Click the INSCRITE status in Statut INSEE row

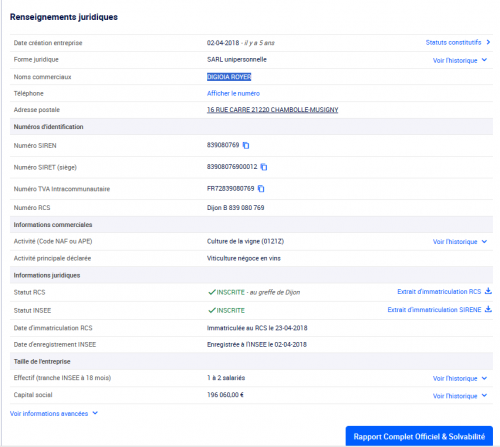click(x=231, y=310)
